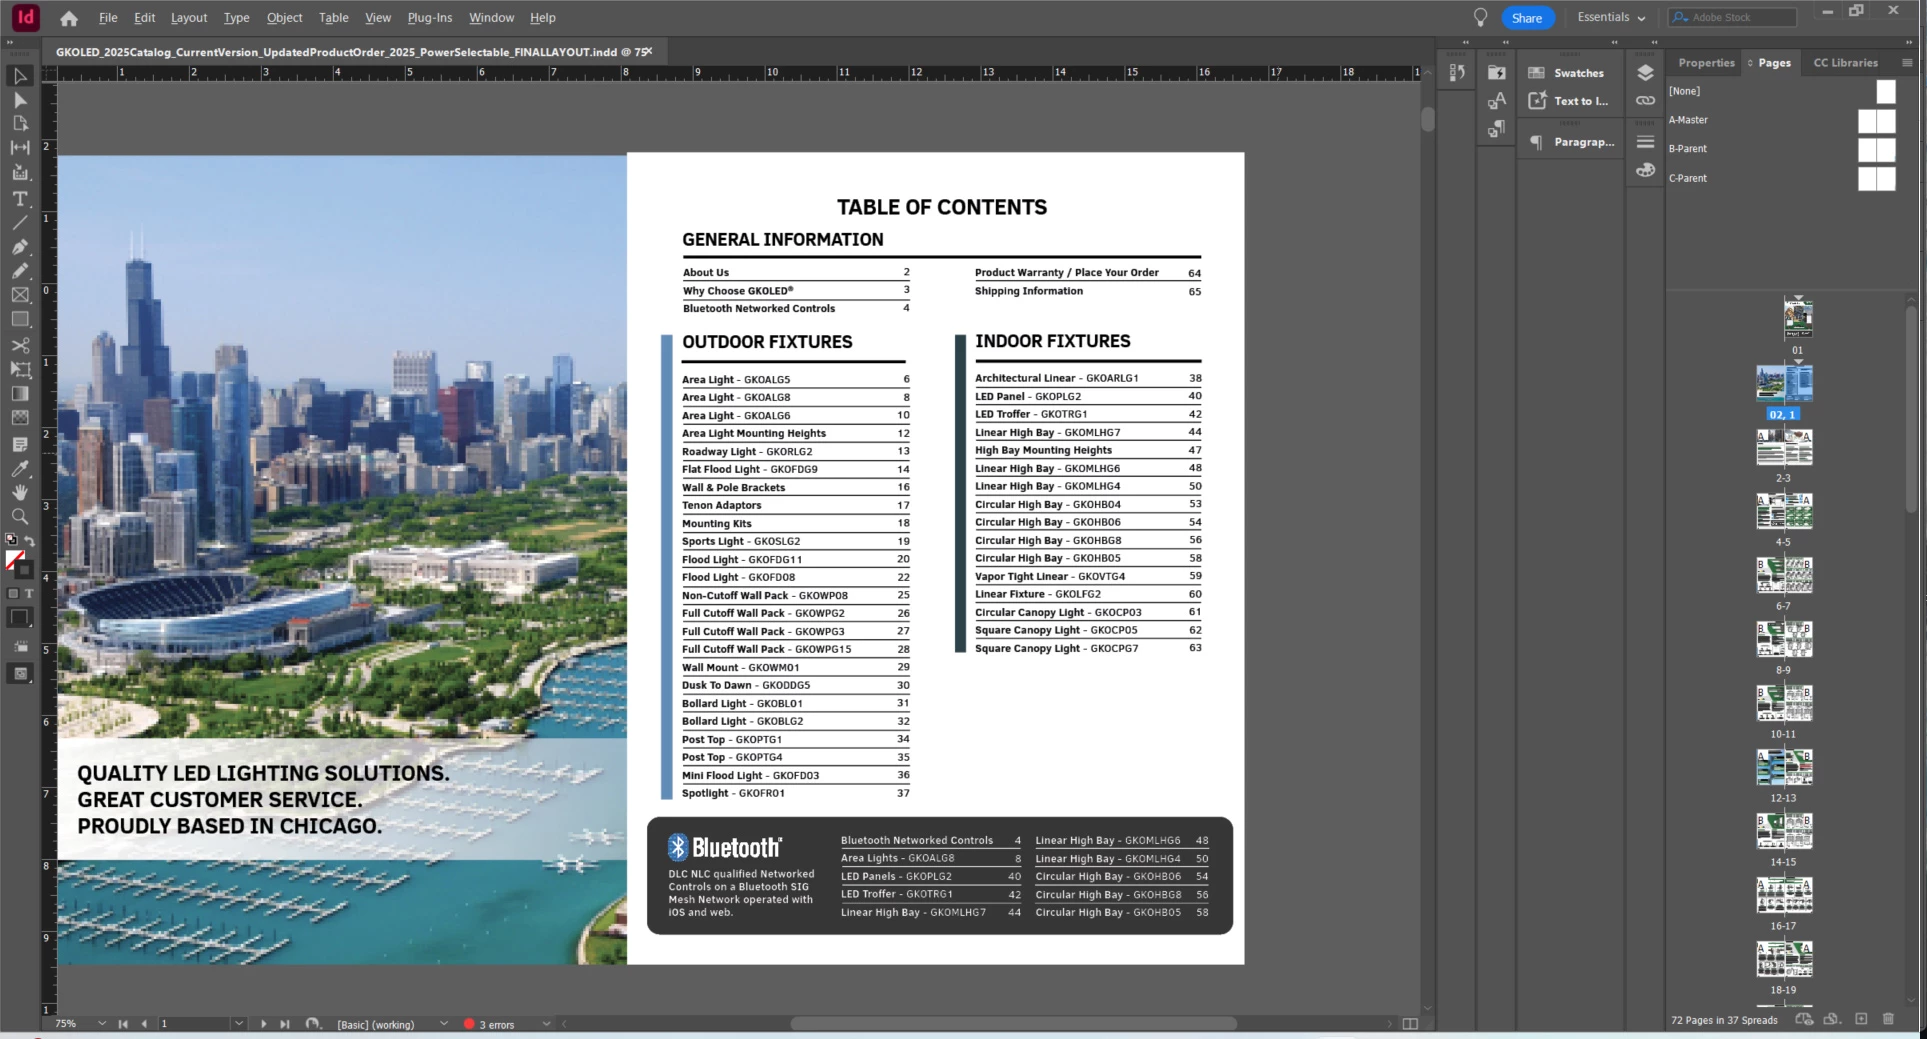Open the Swatches panel button
1927x1039 pixels.
coord(1567,73)
